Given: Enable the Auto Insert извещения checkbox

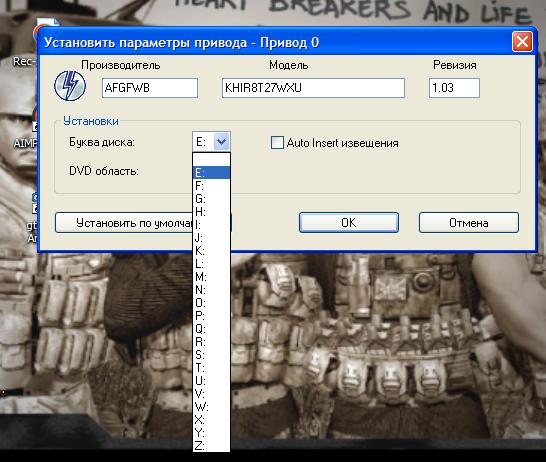Looking at the screenshot, I should 277,143.
